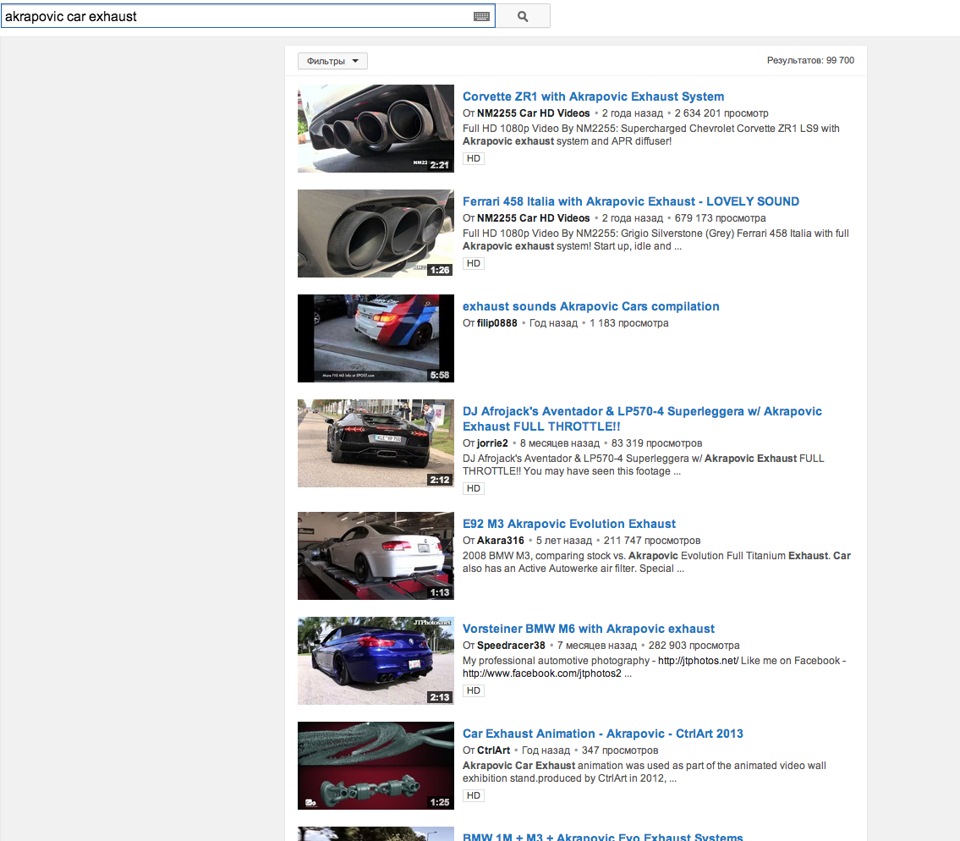Click the '679 173 просмотра' view count
The image size is (960, 841).
click(x=720, y=218)
